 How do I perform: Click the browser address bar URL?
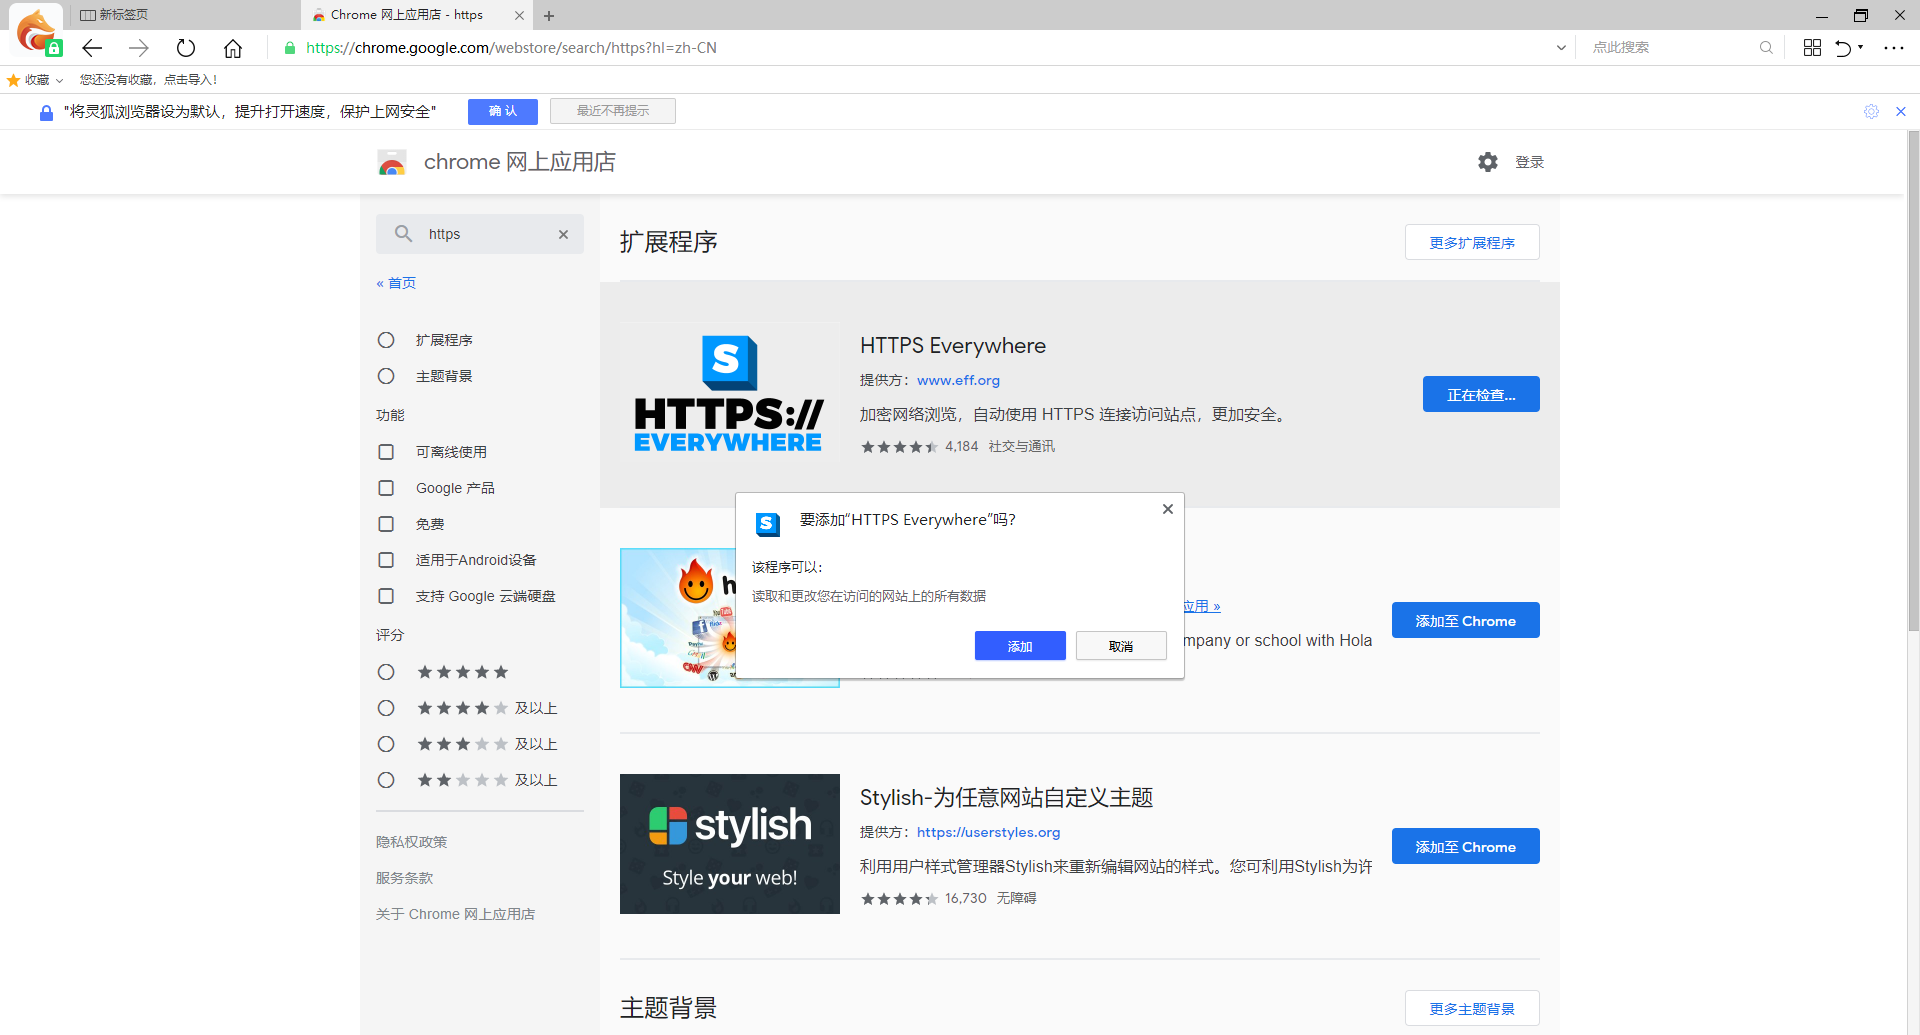(511, 48)
